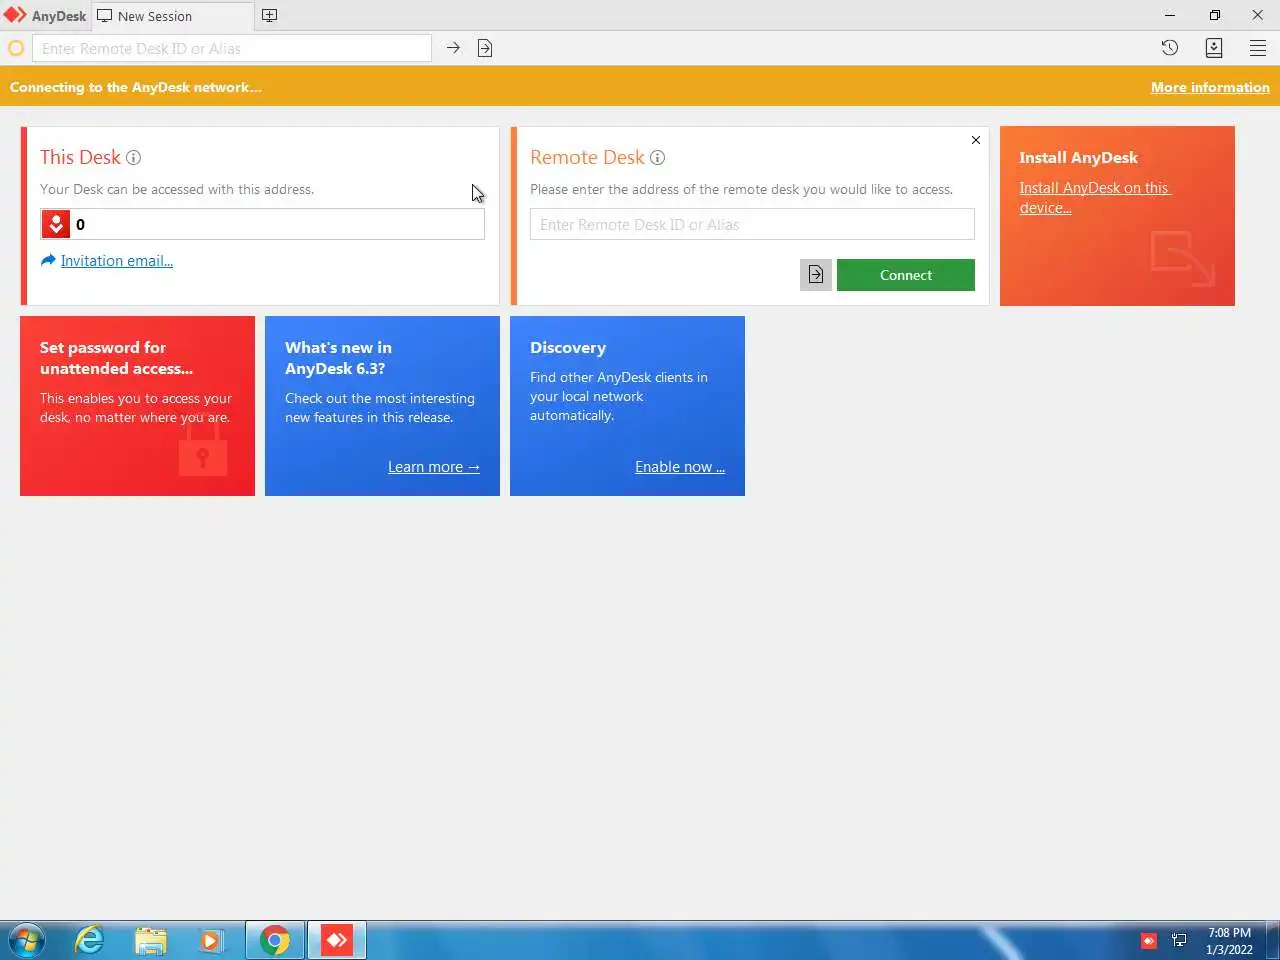Click the invitation share arrow icon
This screenshot has width=1280, height=960.
[x=48, y=260]
